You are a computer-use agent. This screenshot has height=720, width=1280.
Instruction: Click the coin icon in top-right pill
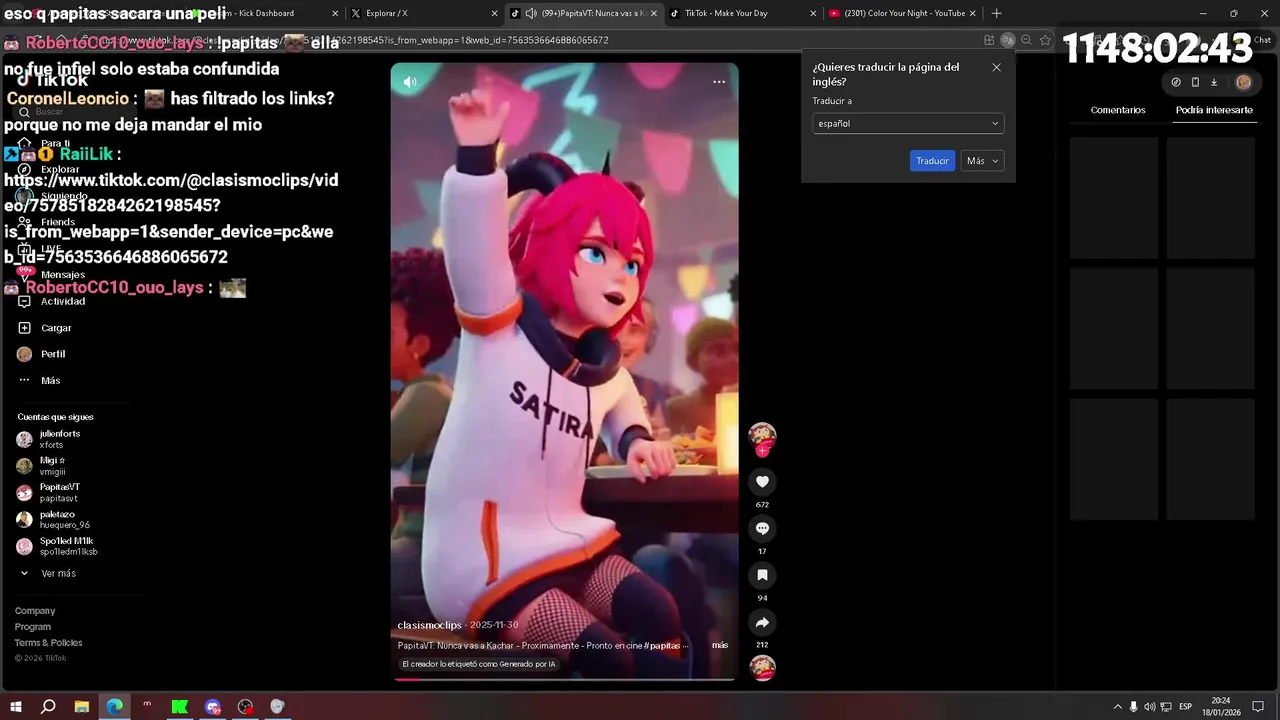pos(1176,82)
